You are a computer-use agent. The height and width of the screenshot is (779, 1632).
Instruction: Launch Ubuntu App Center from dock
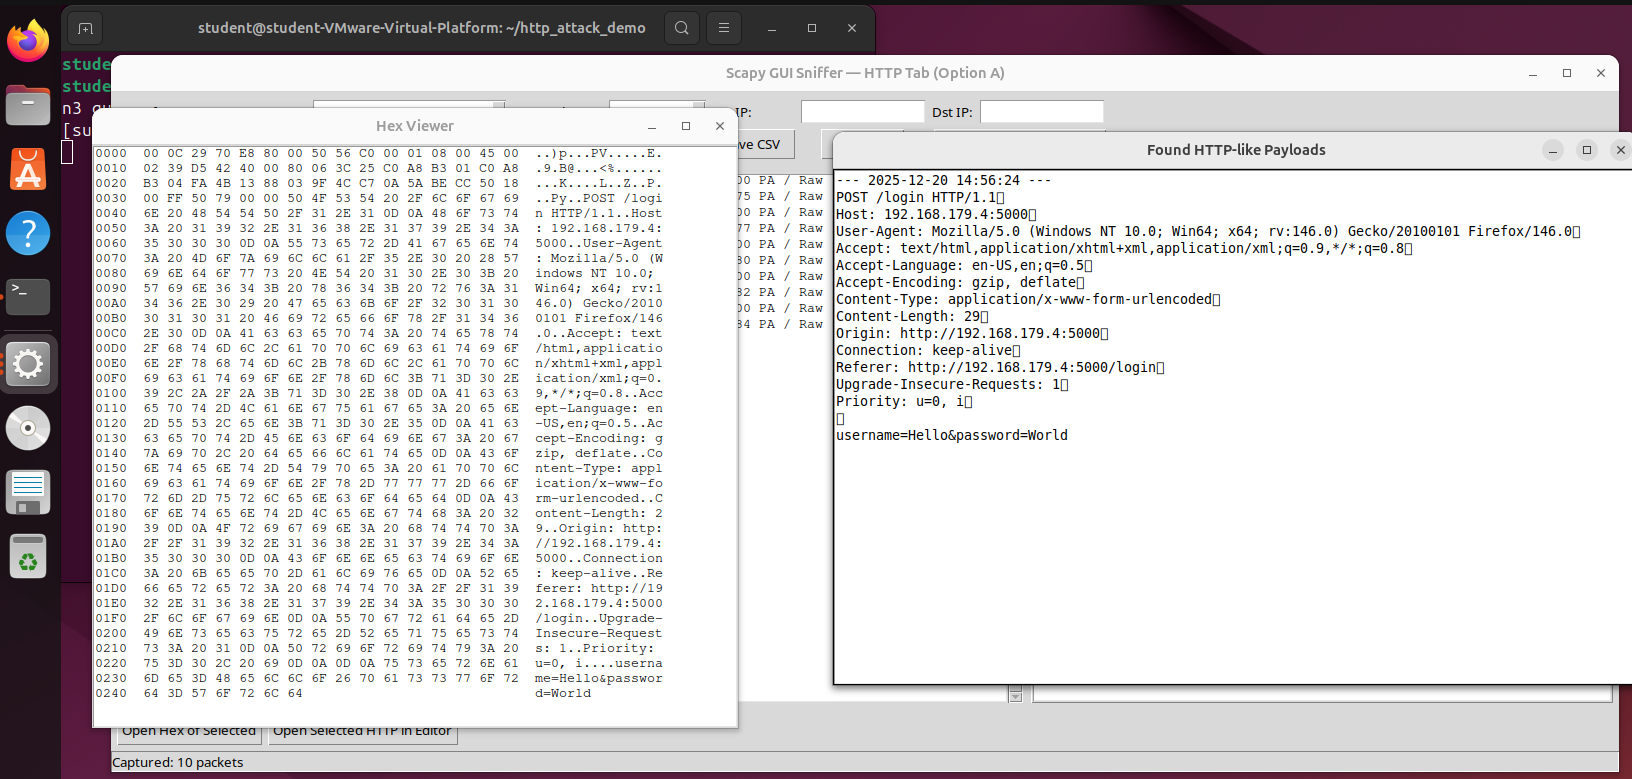(x=28, y=170)
